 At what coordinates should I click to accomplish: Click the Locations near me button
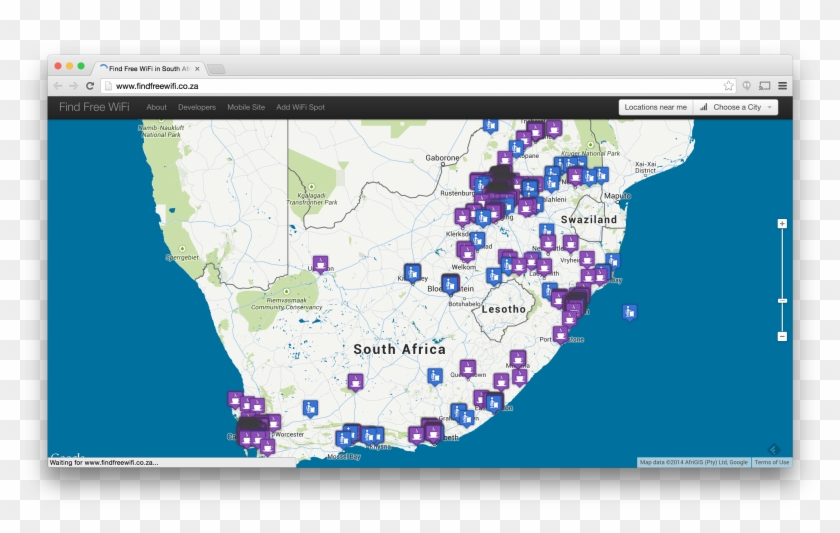pyautogui.click(x=656, y=107)
